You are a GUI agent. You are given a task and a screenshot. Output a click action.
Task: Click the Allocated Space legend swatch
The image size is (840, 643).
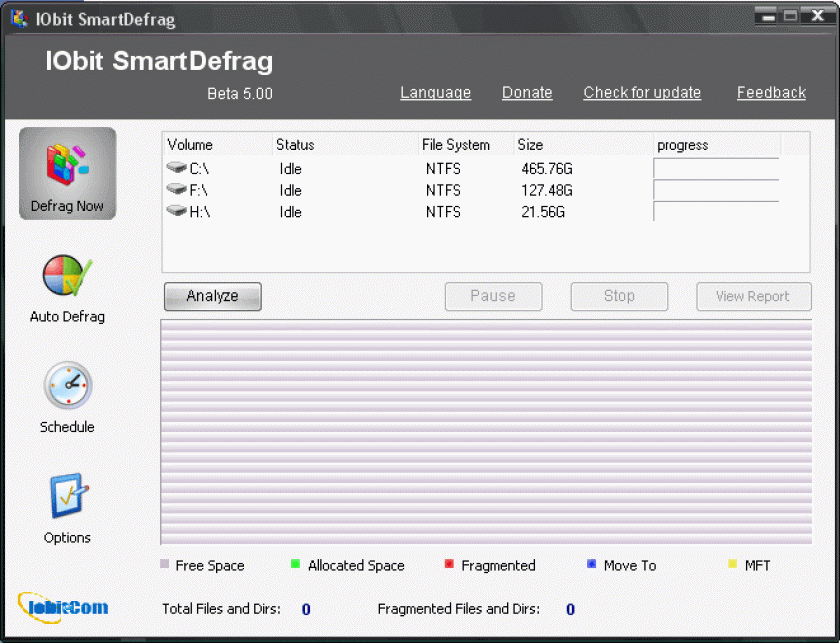coord(295,564)
